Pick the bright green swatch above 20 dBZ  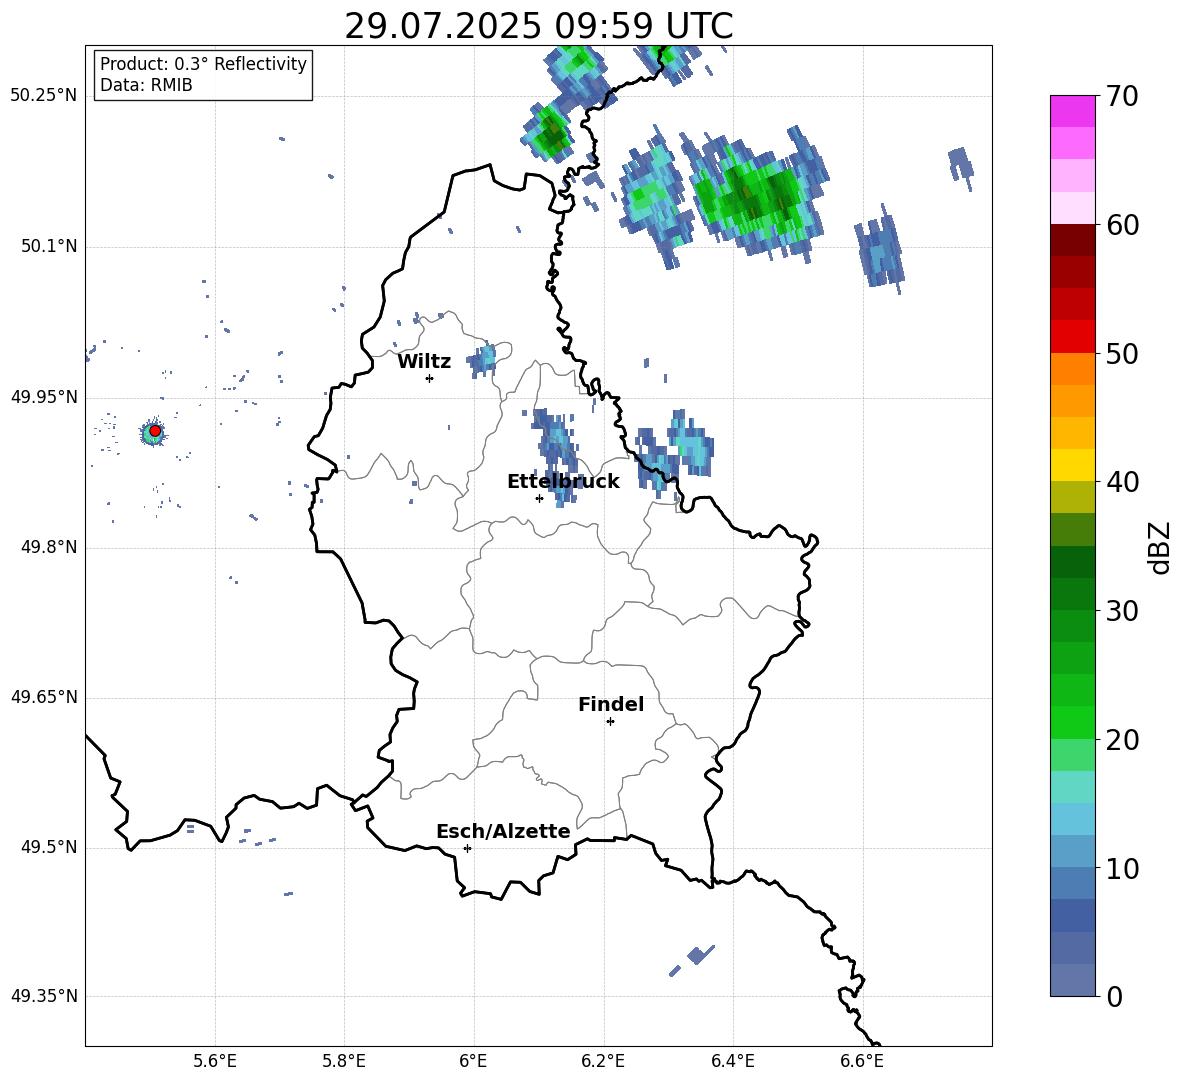pos(1072,722)
